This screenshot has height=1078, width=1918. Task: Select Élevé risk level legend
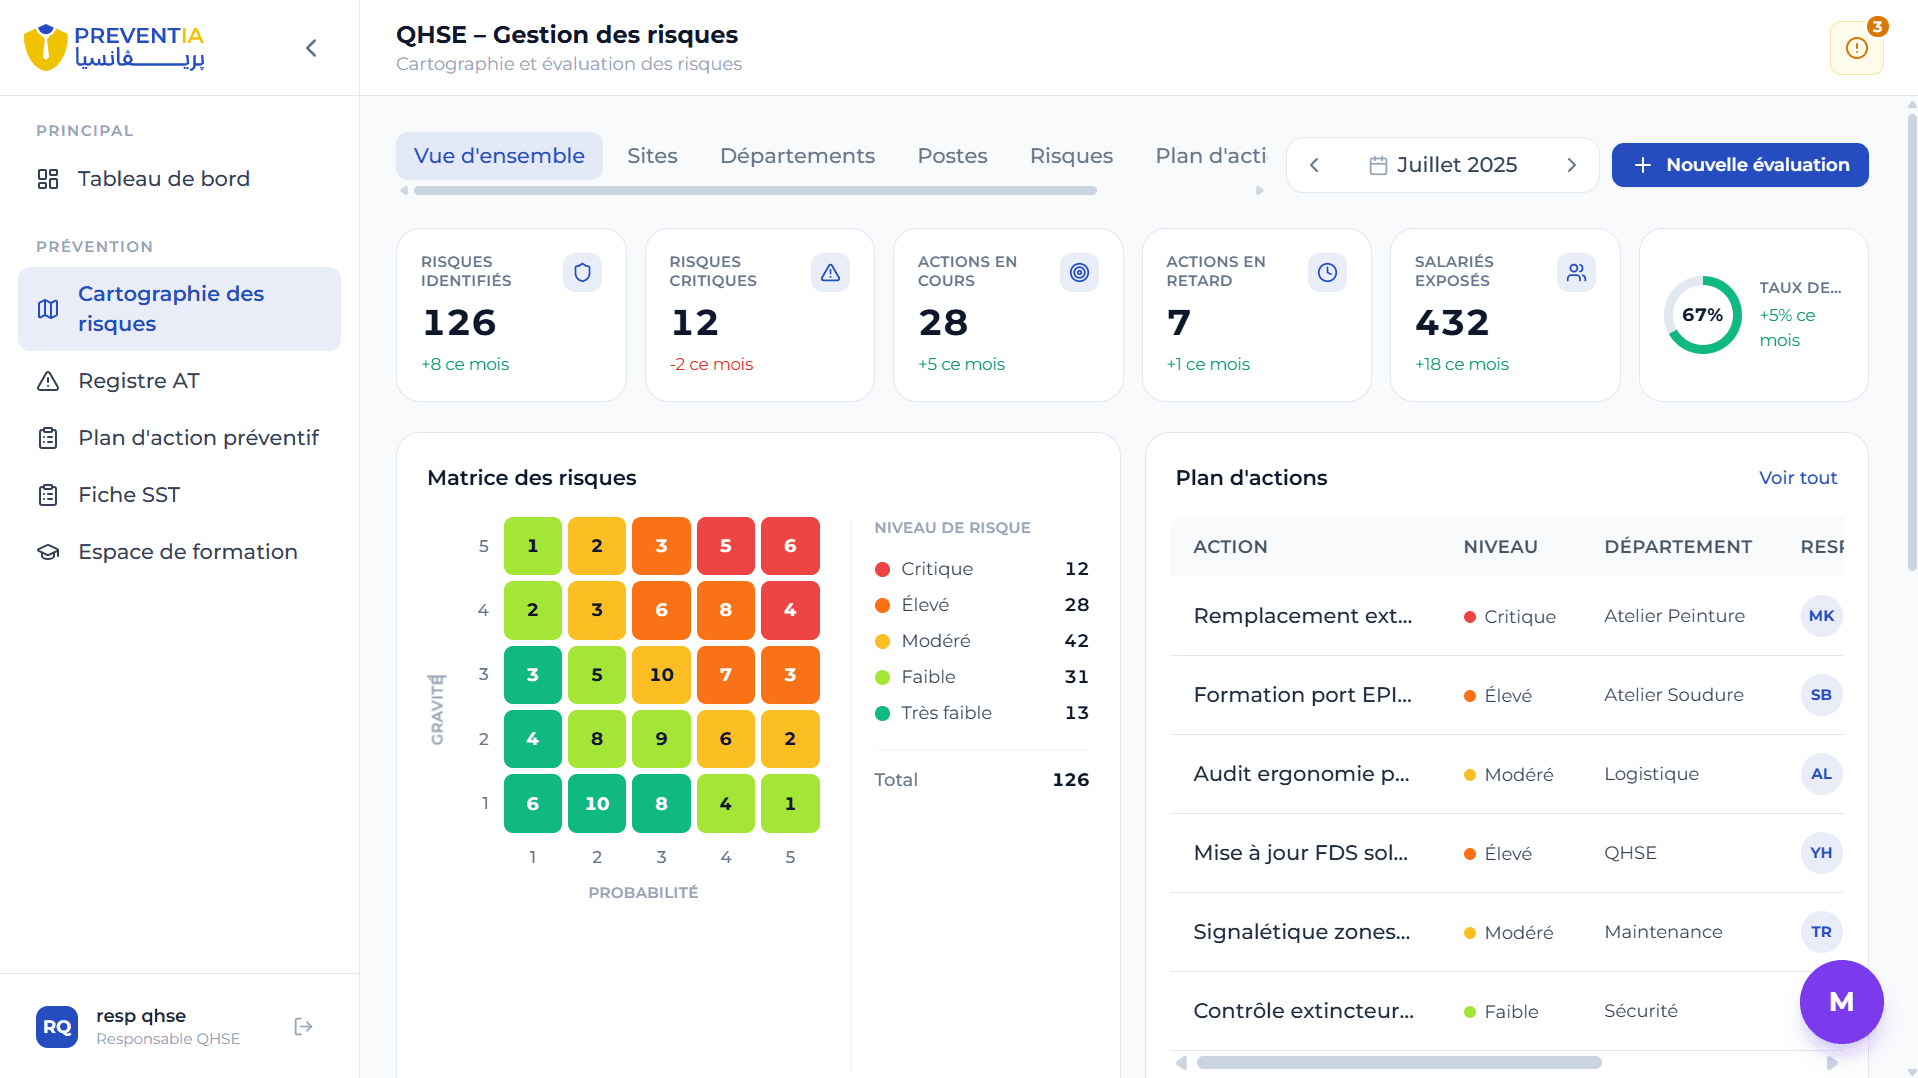click(982, 605)
